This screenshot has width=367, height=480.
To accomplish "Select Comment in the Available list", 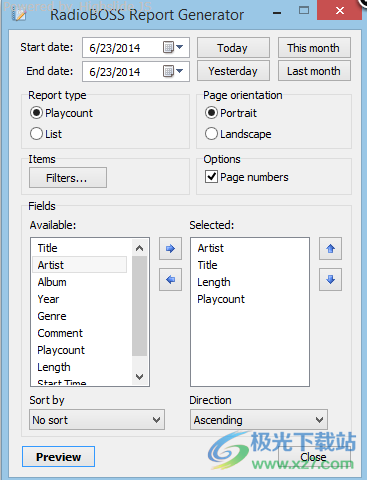I will point(79,333).
